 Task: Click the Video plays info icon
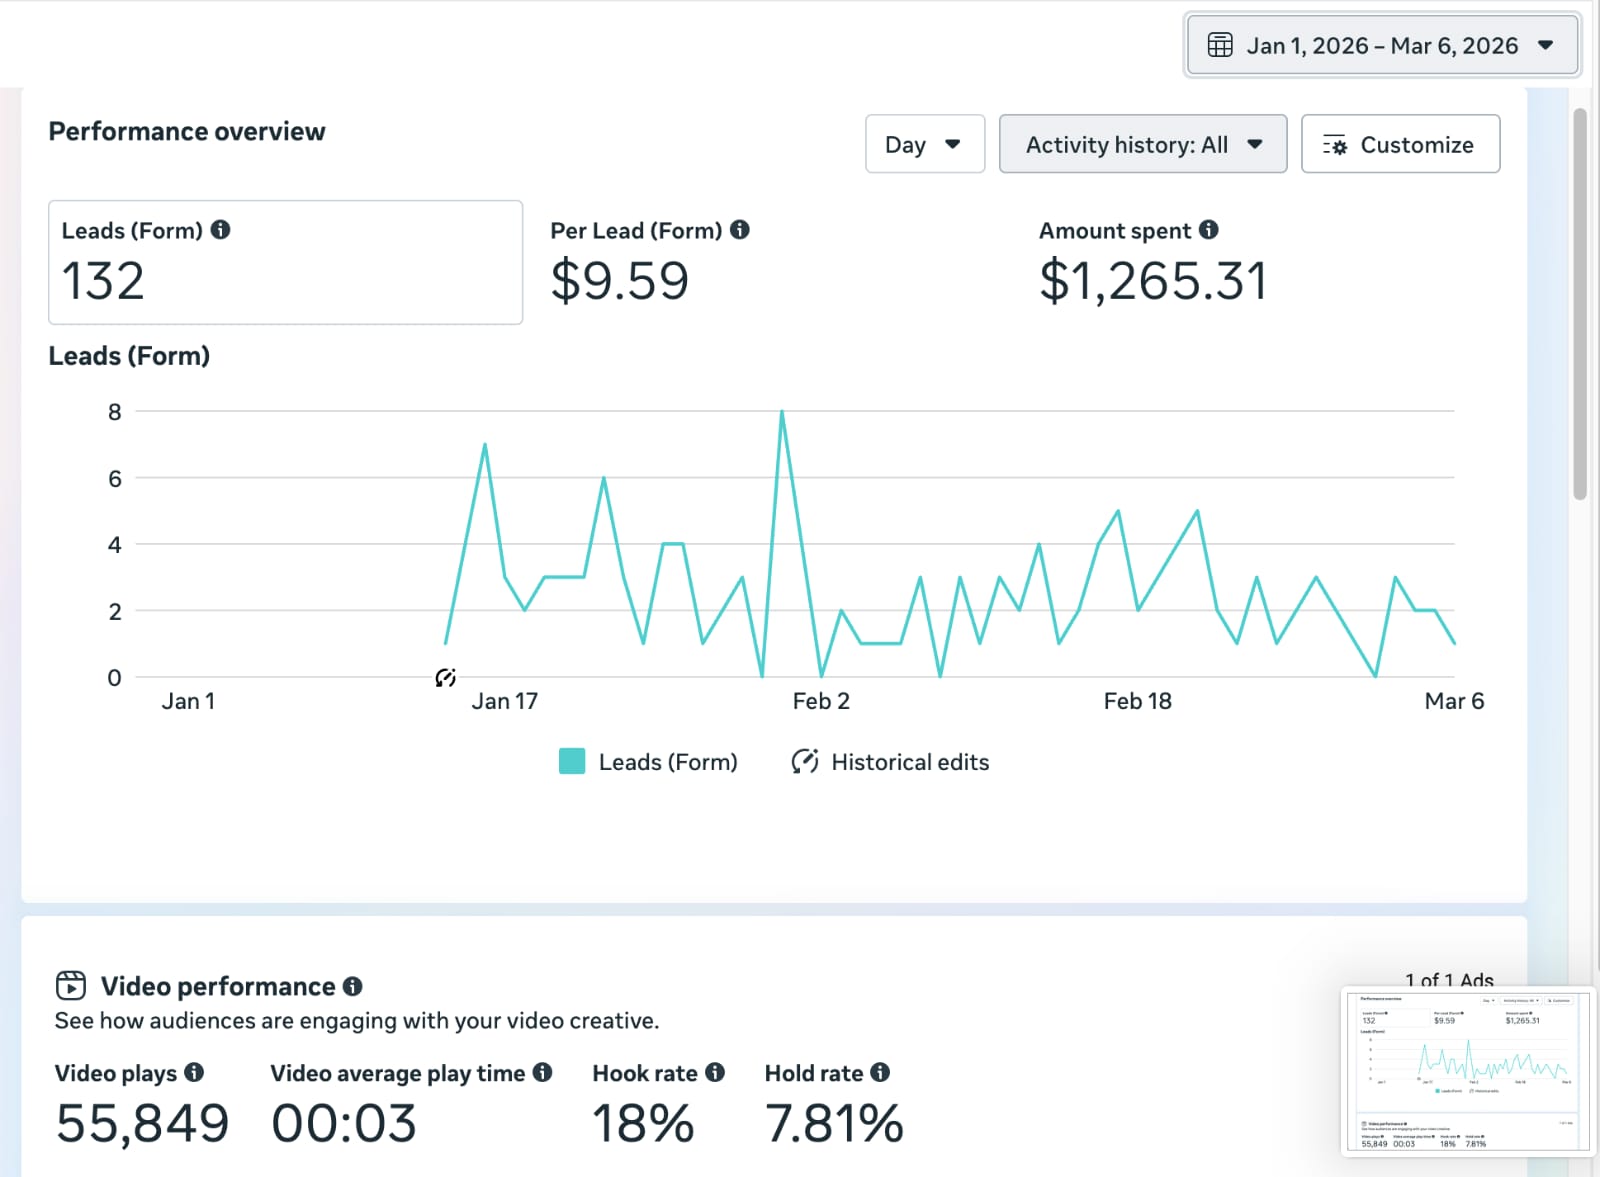pos(194,1072)
